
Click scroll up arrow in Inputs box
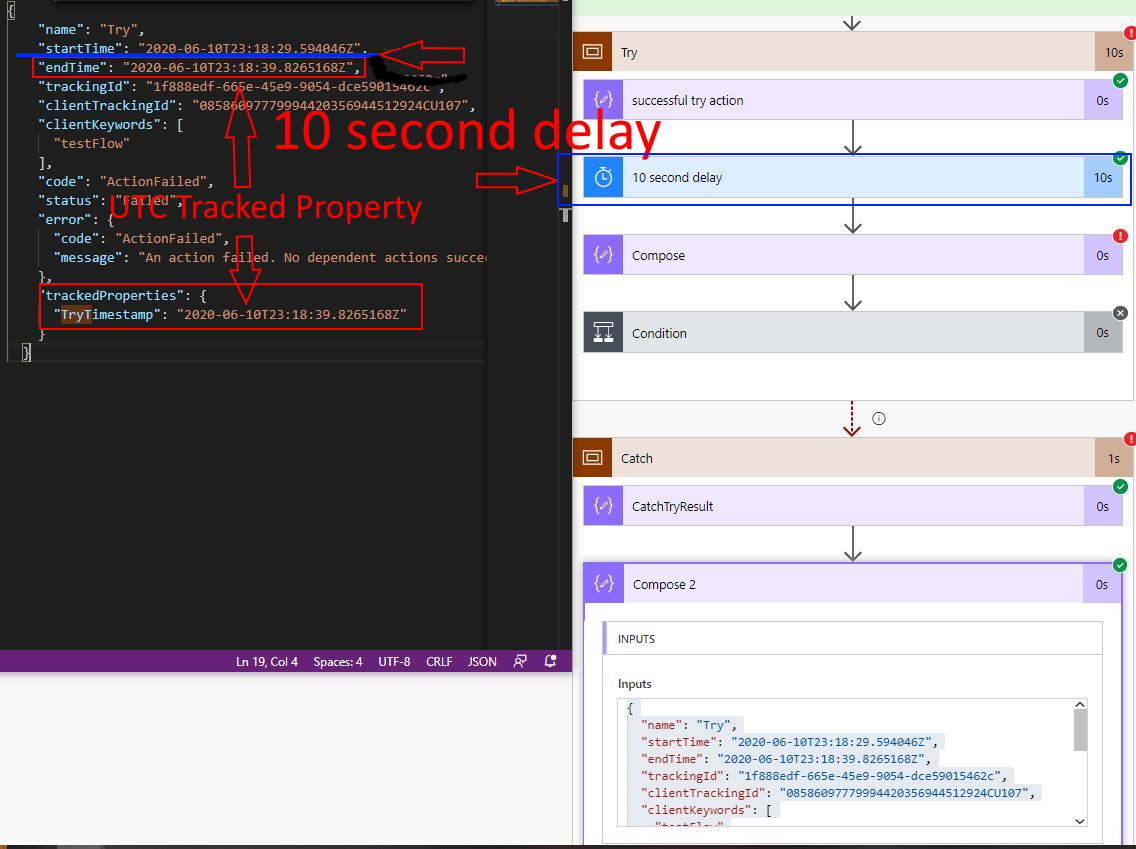pyautogui.click(x=1079, y=705)
